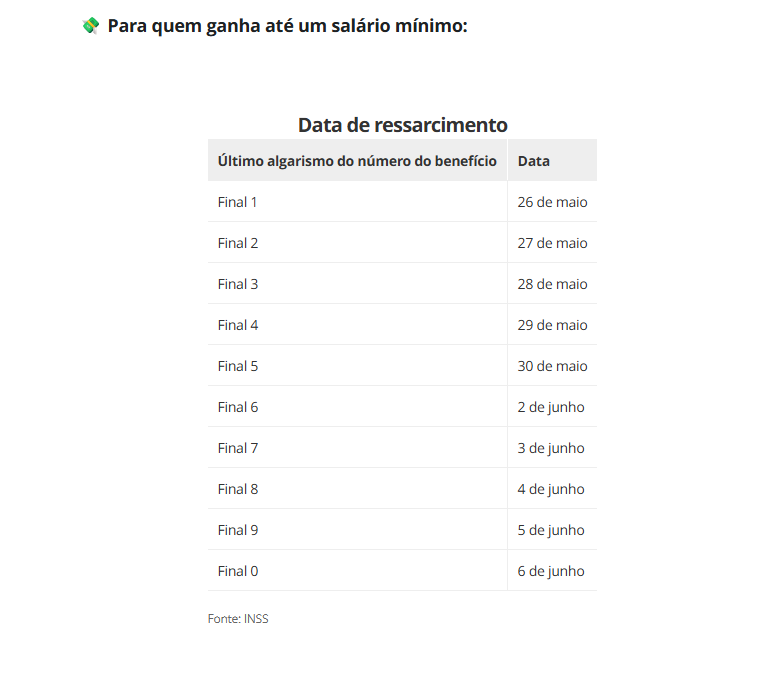
Task: Select the Final 6 row cell
Action: point(357,407)
